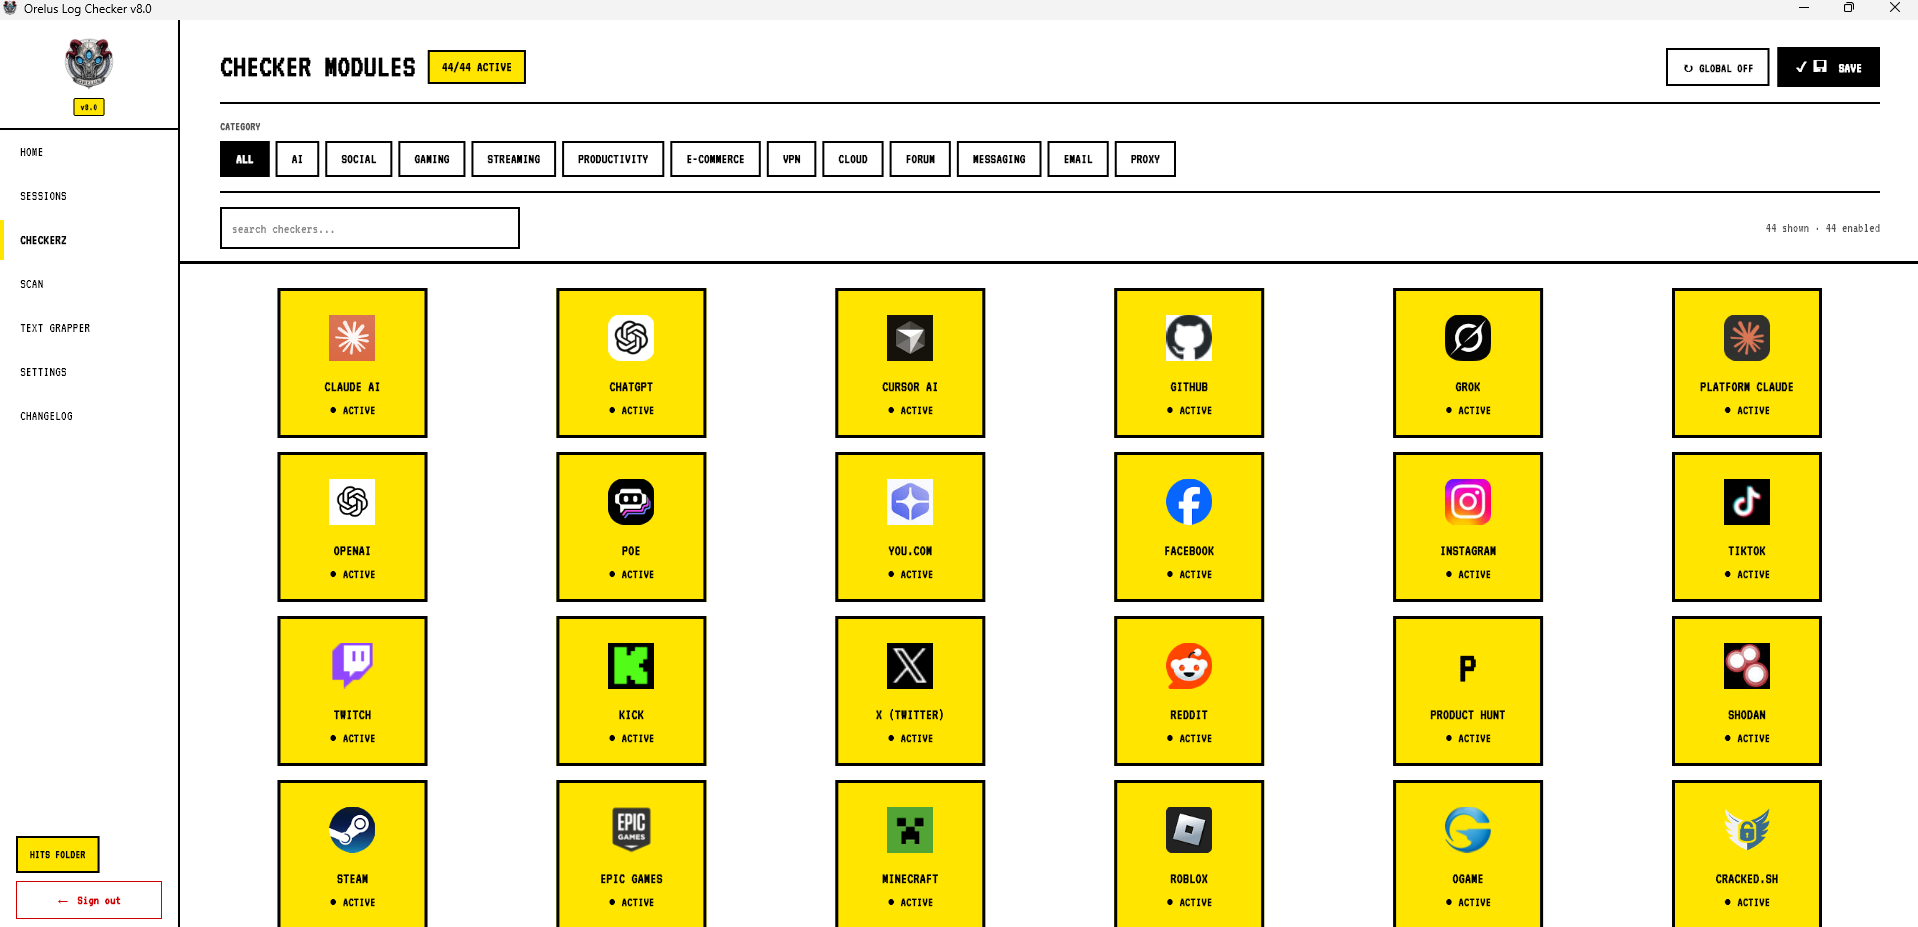Click the Cracked.sh winged lock icon
The height and width of the screenshot is (927, 1918).
coord(1747,830)
